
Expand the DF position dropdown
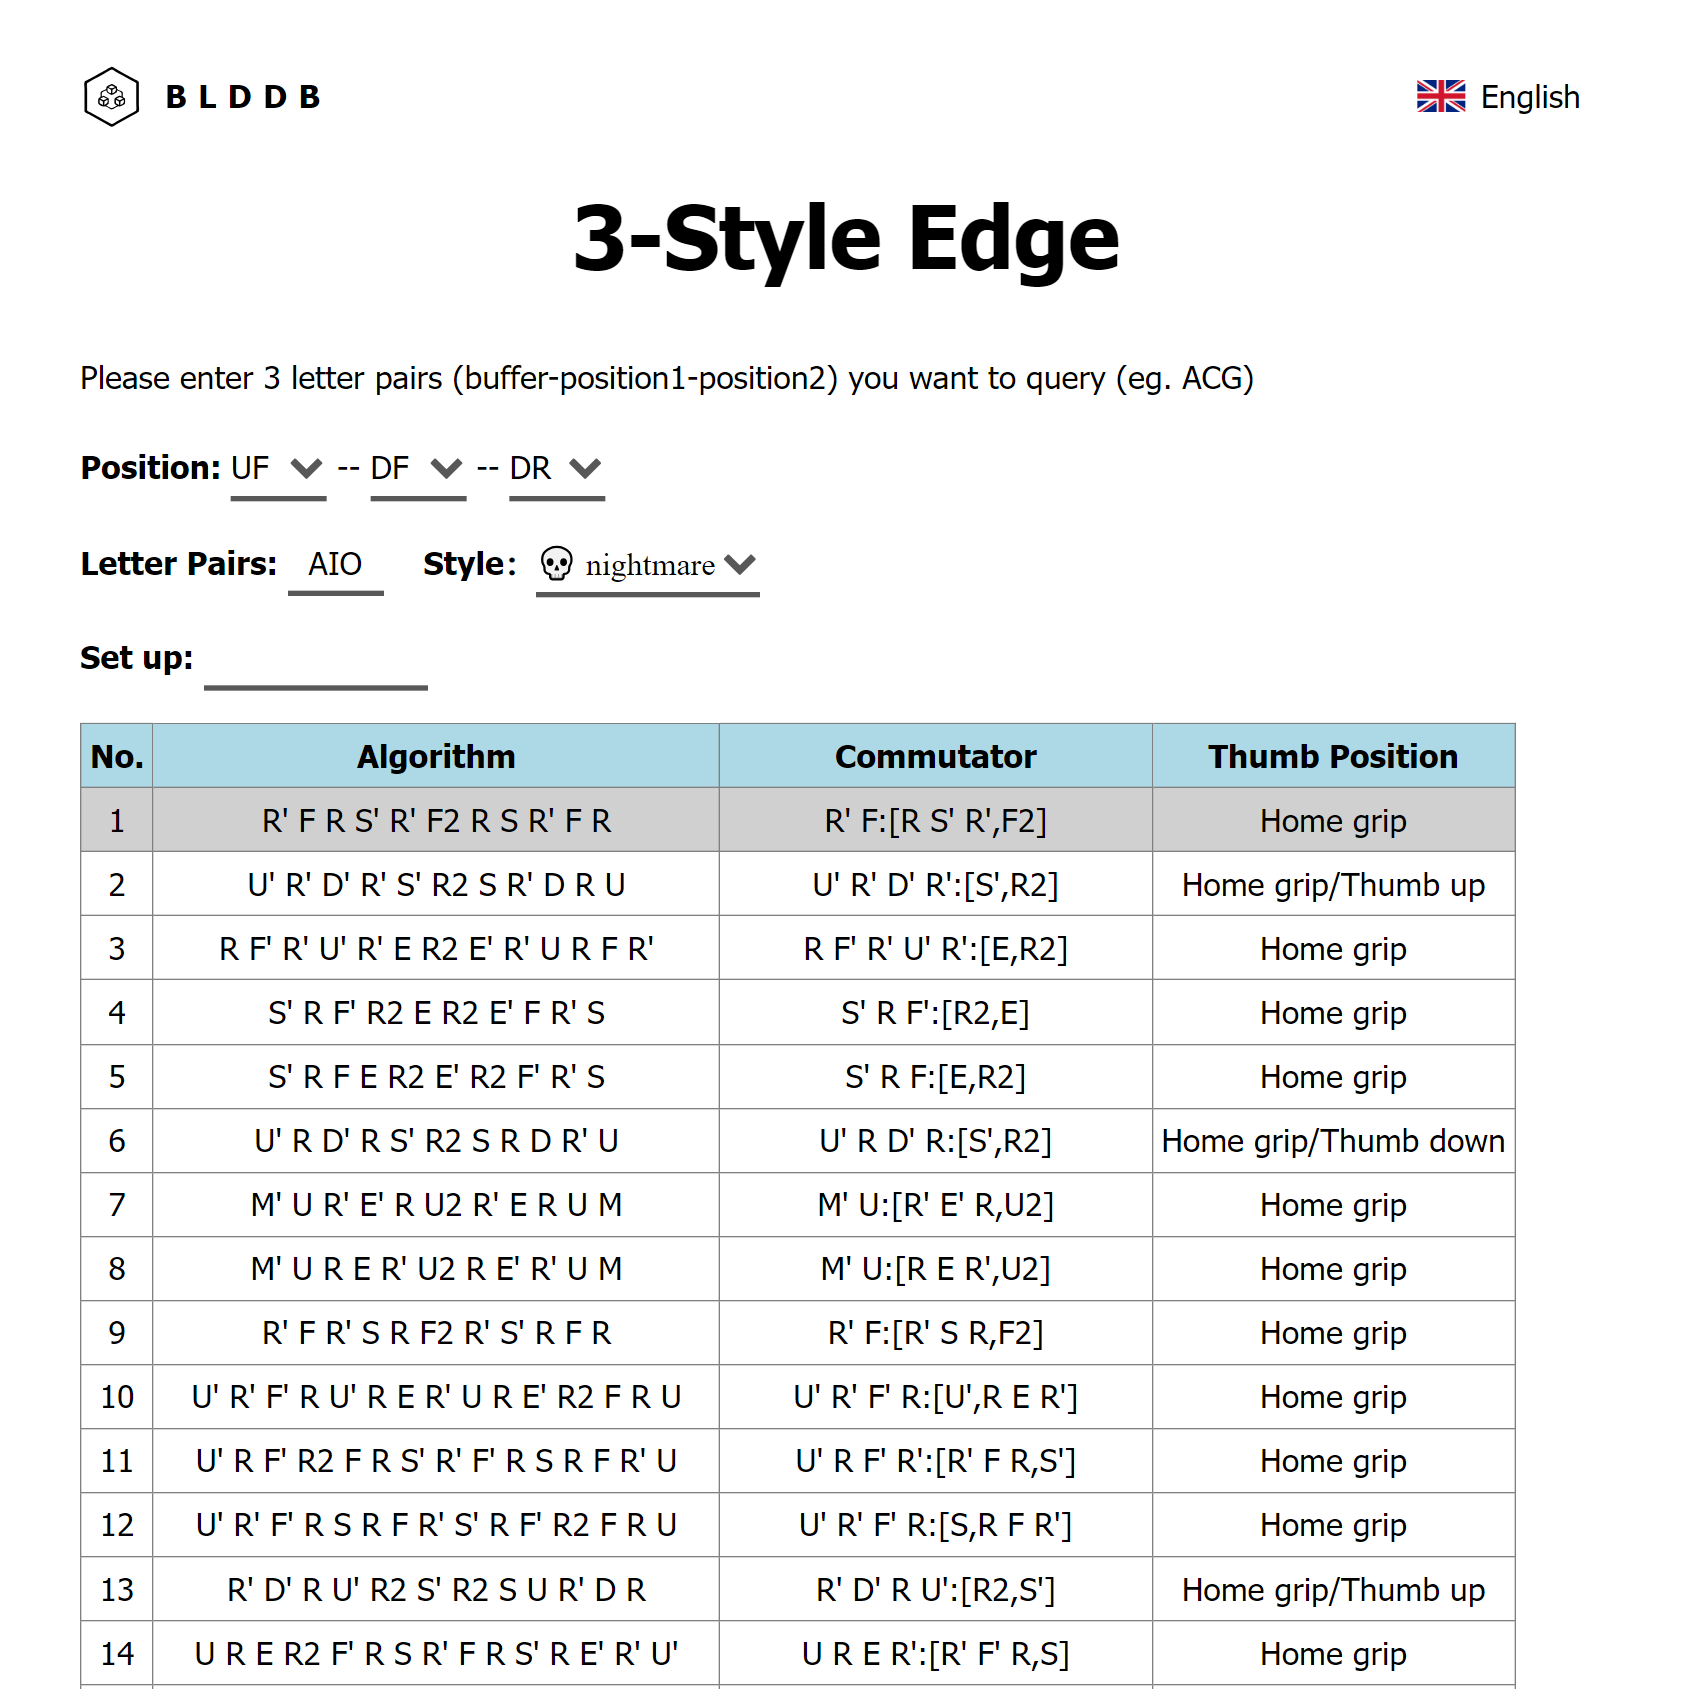point(417,468)
